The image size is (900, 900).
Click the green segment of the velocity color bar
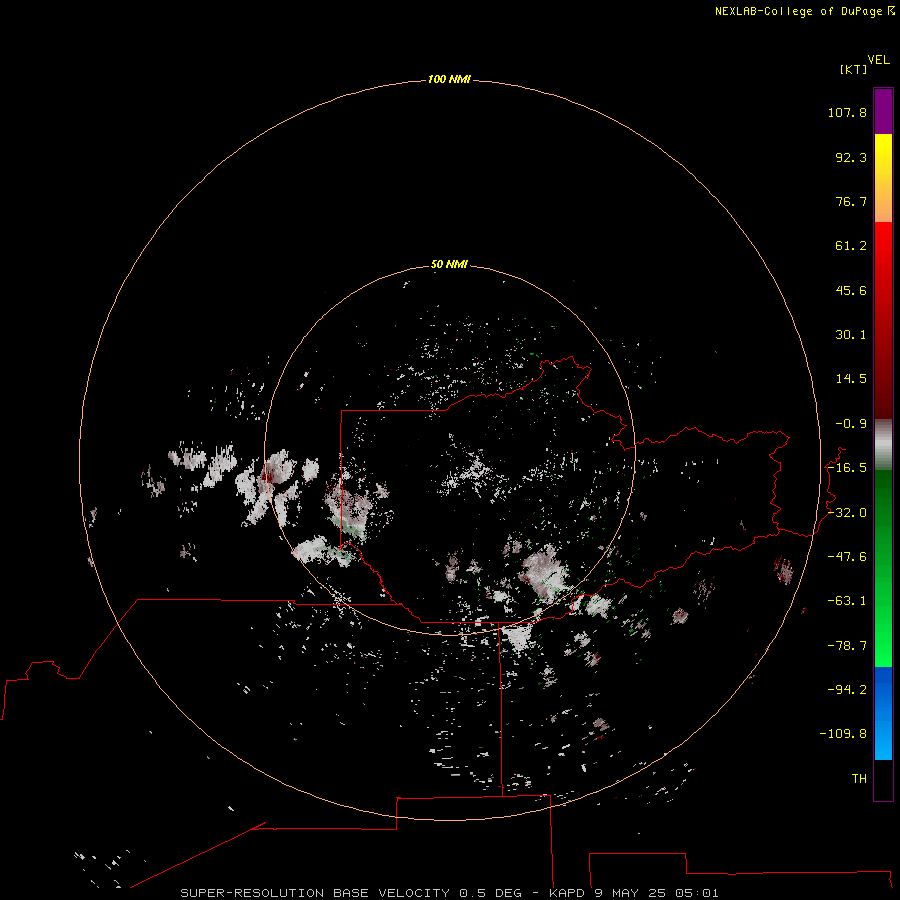(x=883, y=568)
